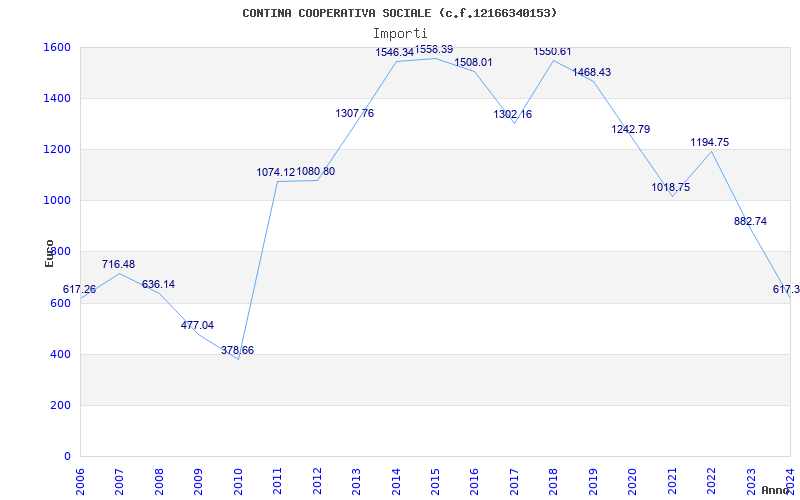Select the 716.48 data label

click(118, 264)
